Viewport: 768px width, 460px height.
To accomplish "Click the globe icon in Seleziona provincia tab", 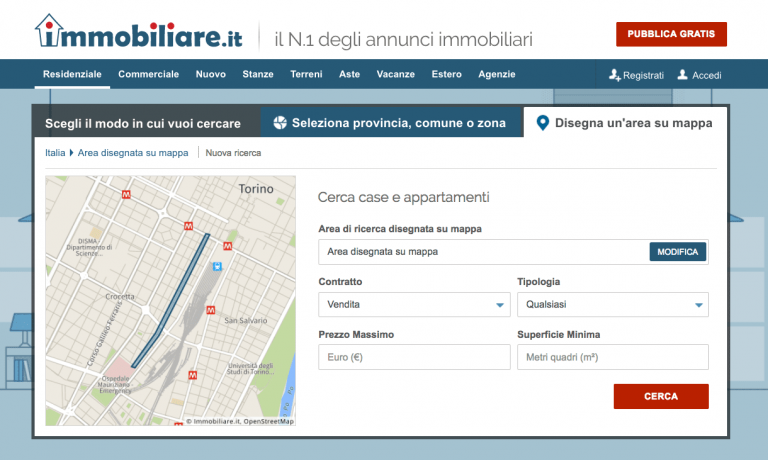I will (280, 122).
